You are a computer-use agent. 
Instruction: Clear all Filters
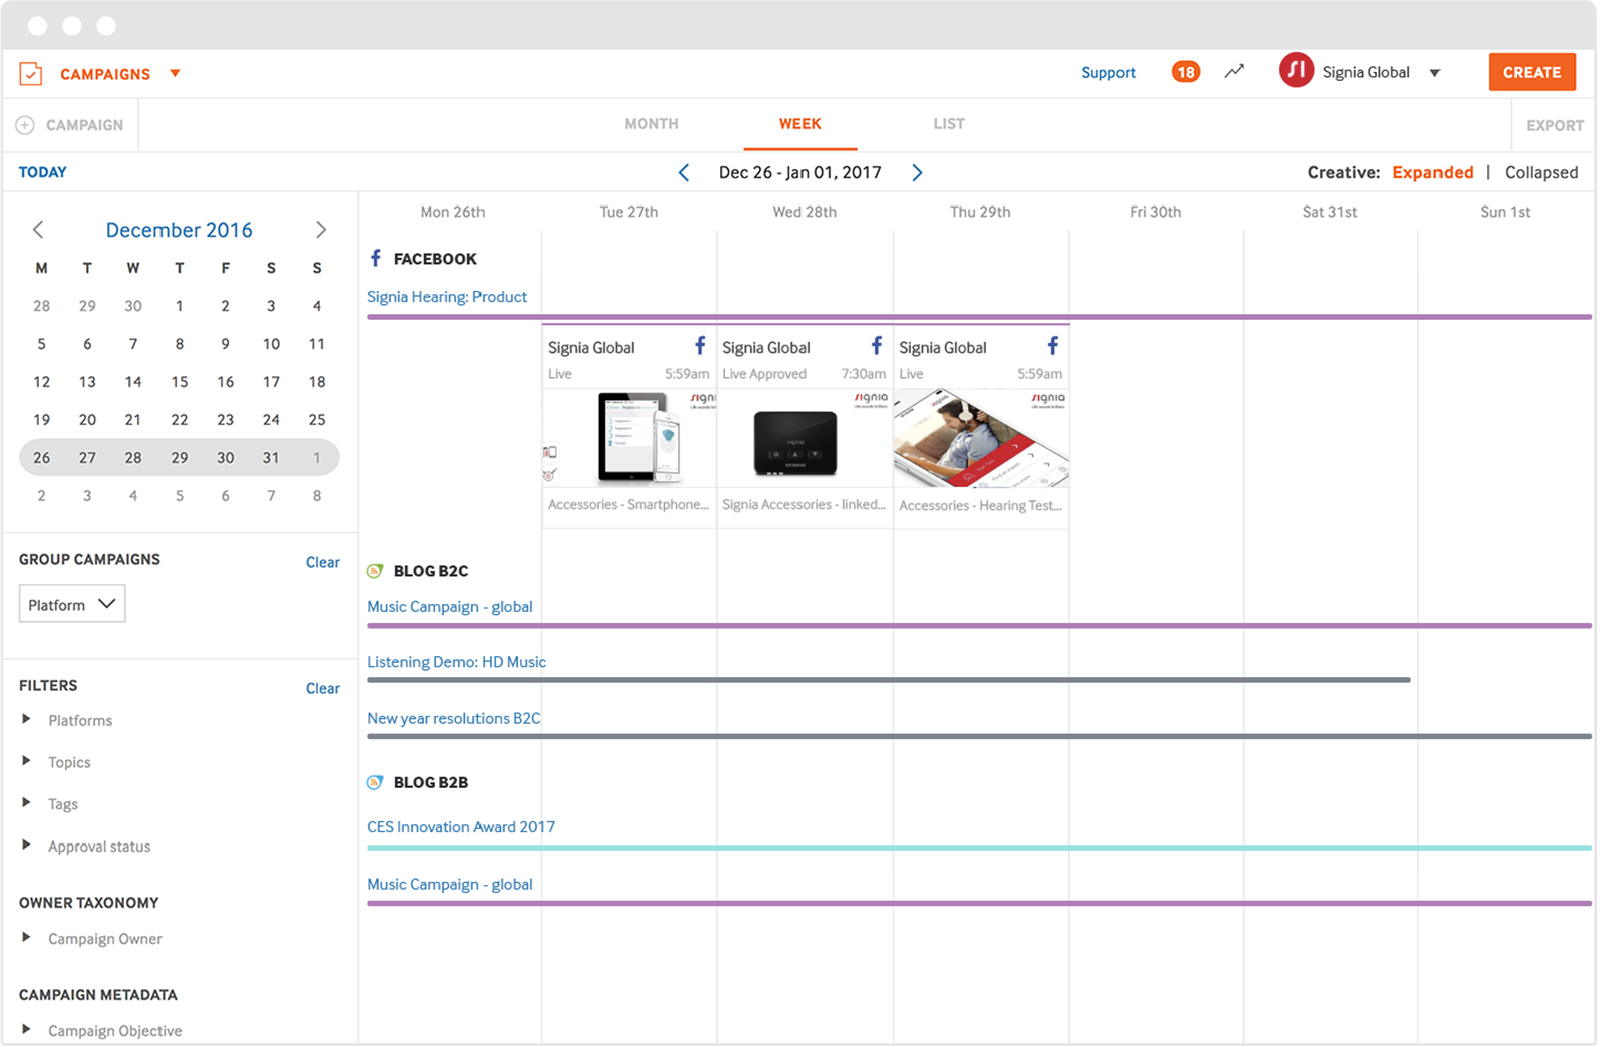point(322,688)
